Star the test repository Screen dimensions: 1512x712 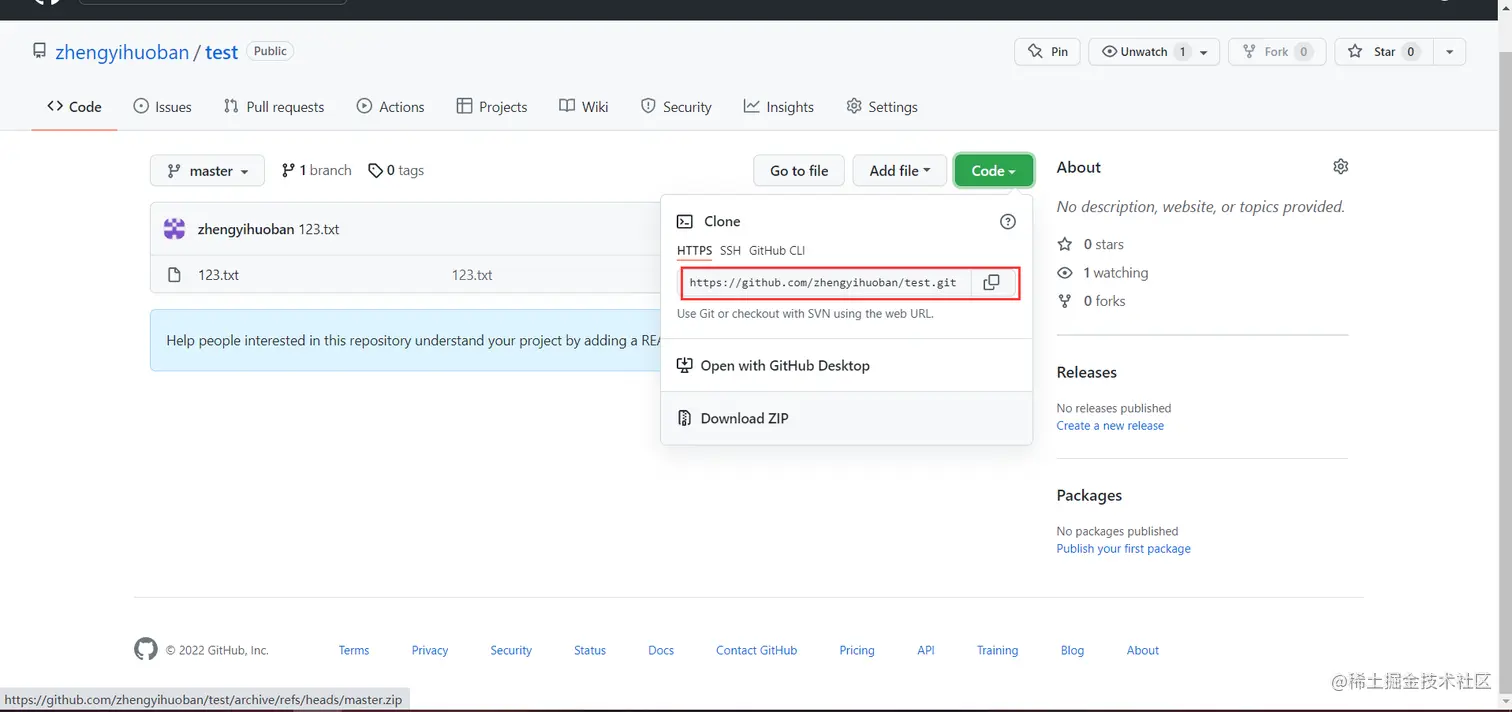[x=1384, y=52]
